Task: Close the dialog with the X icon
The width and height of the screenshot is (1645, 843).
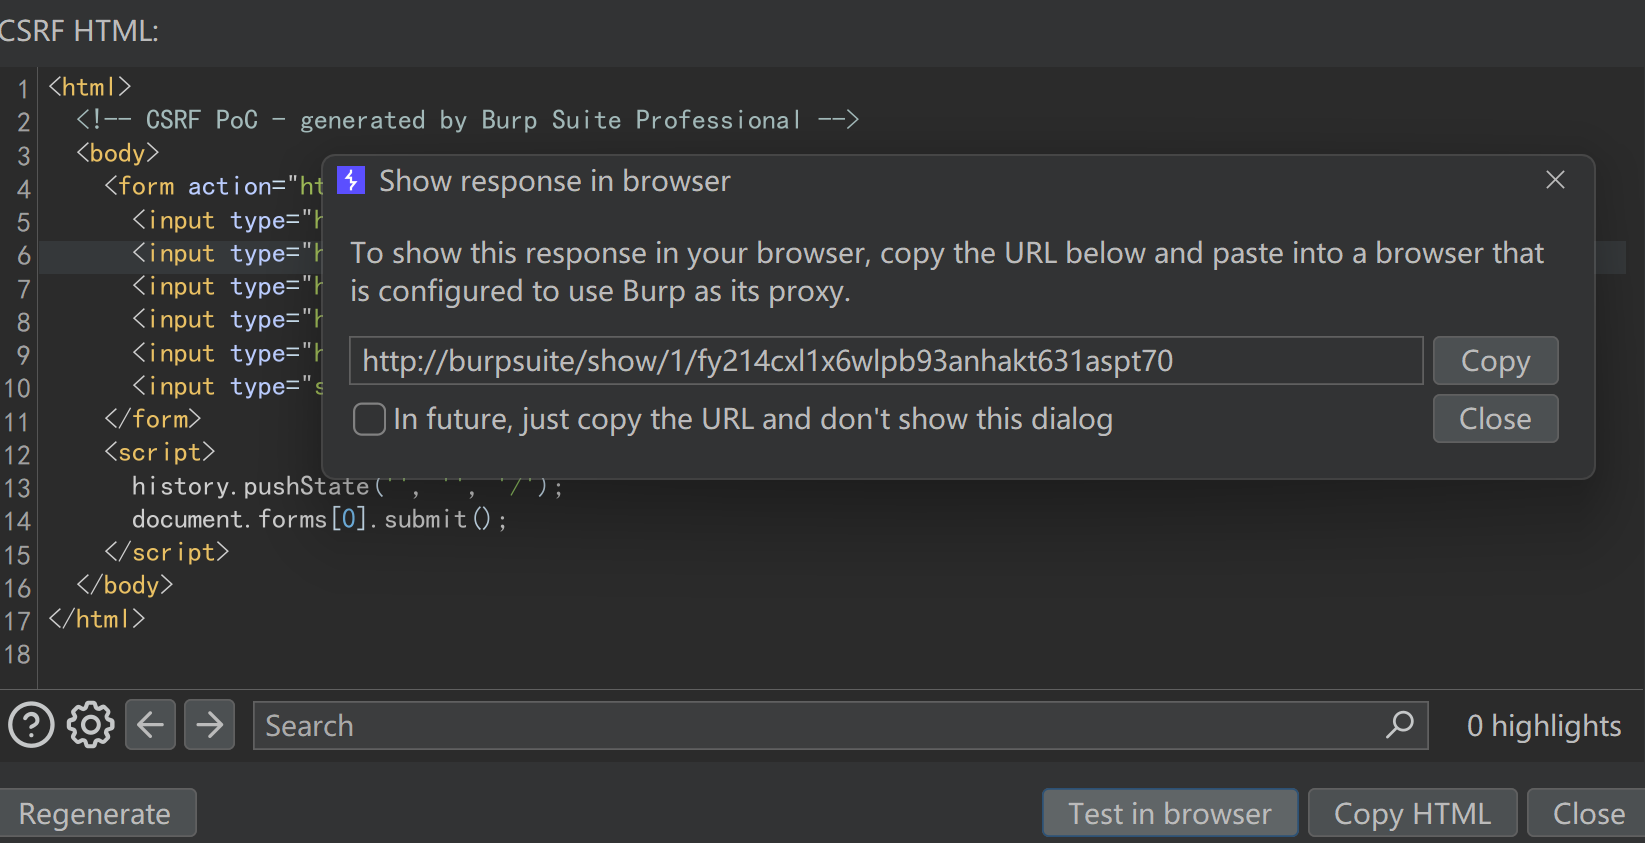Action: pos(1555,180)
